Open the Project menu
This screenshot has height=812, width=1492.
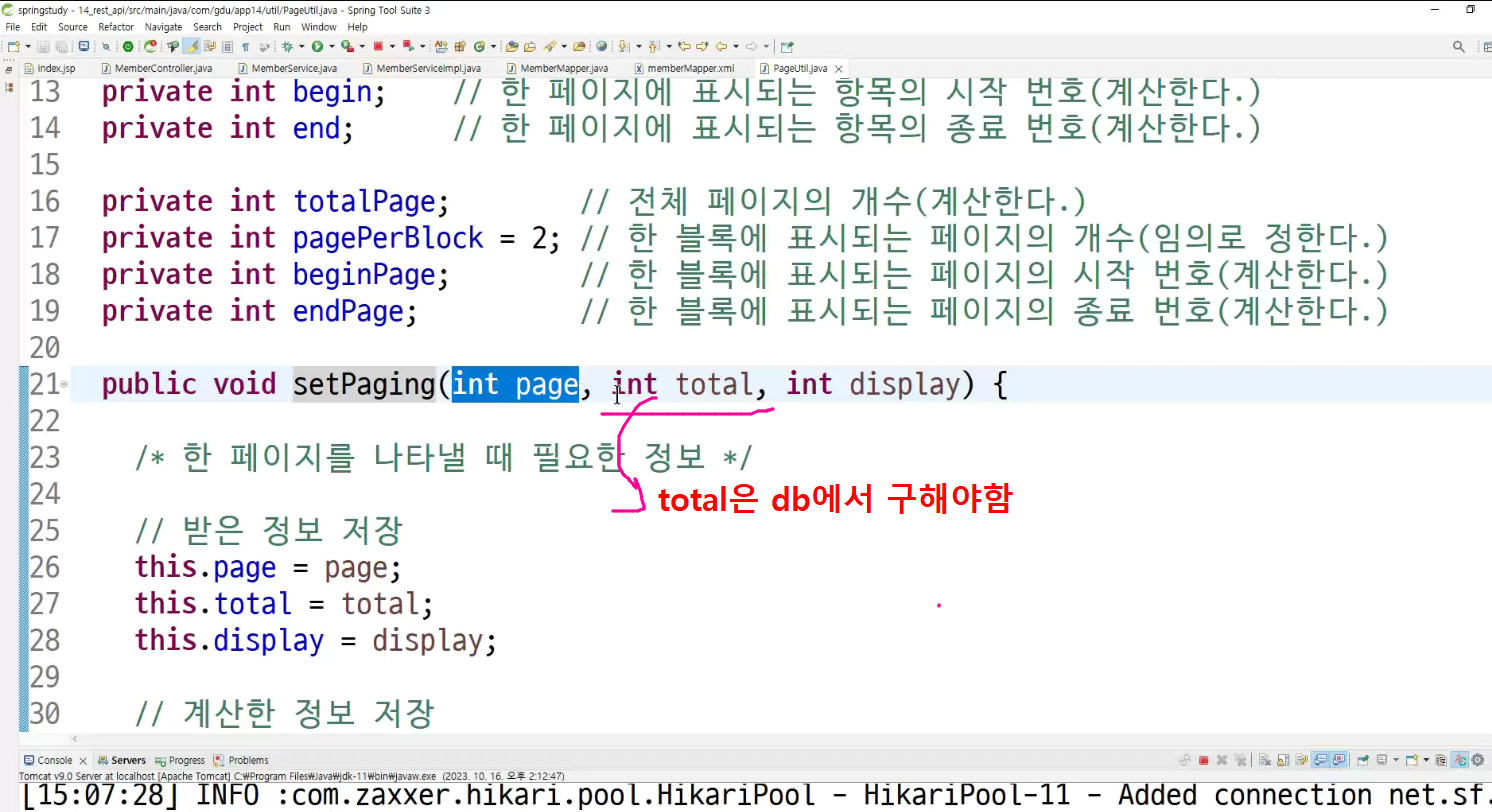click(x=248, y=27)
